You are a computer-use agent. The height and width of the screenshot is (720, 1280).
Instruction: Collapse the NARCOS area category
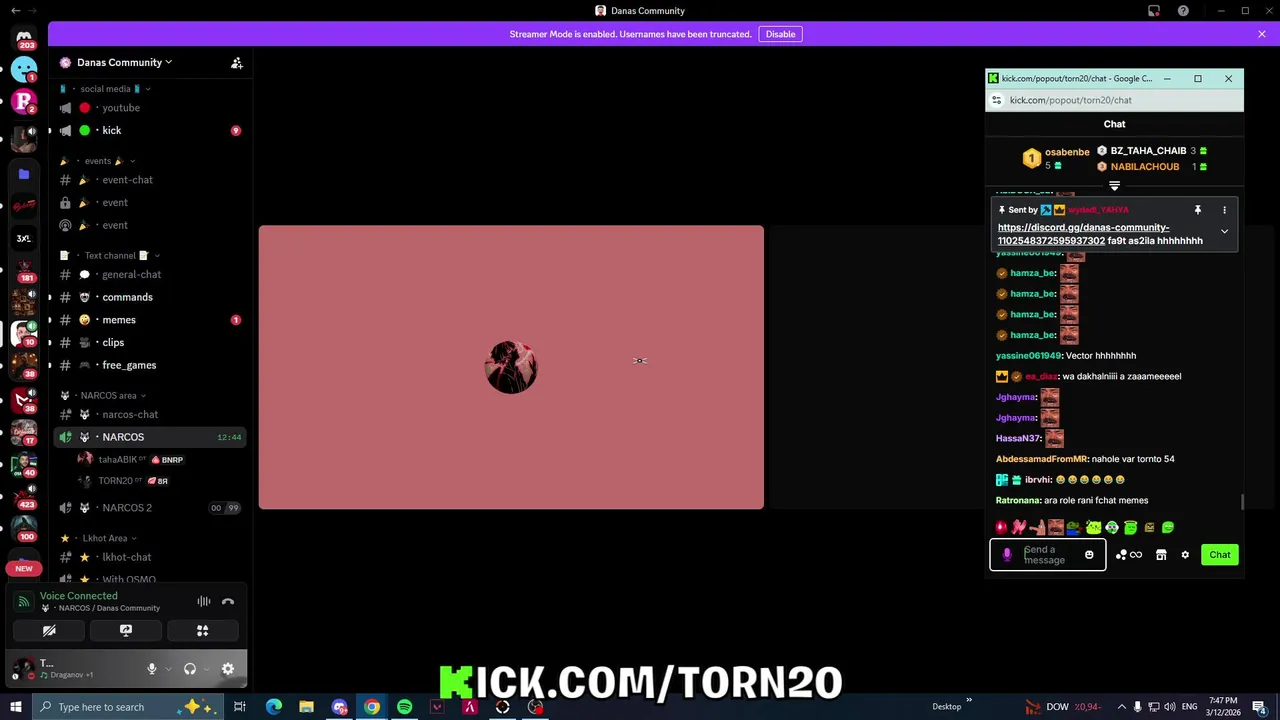[x=103, y=395]
